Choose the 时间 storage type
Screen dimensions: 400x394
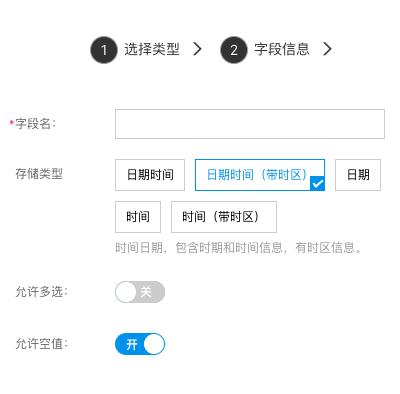(138, 217)
